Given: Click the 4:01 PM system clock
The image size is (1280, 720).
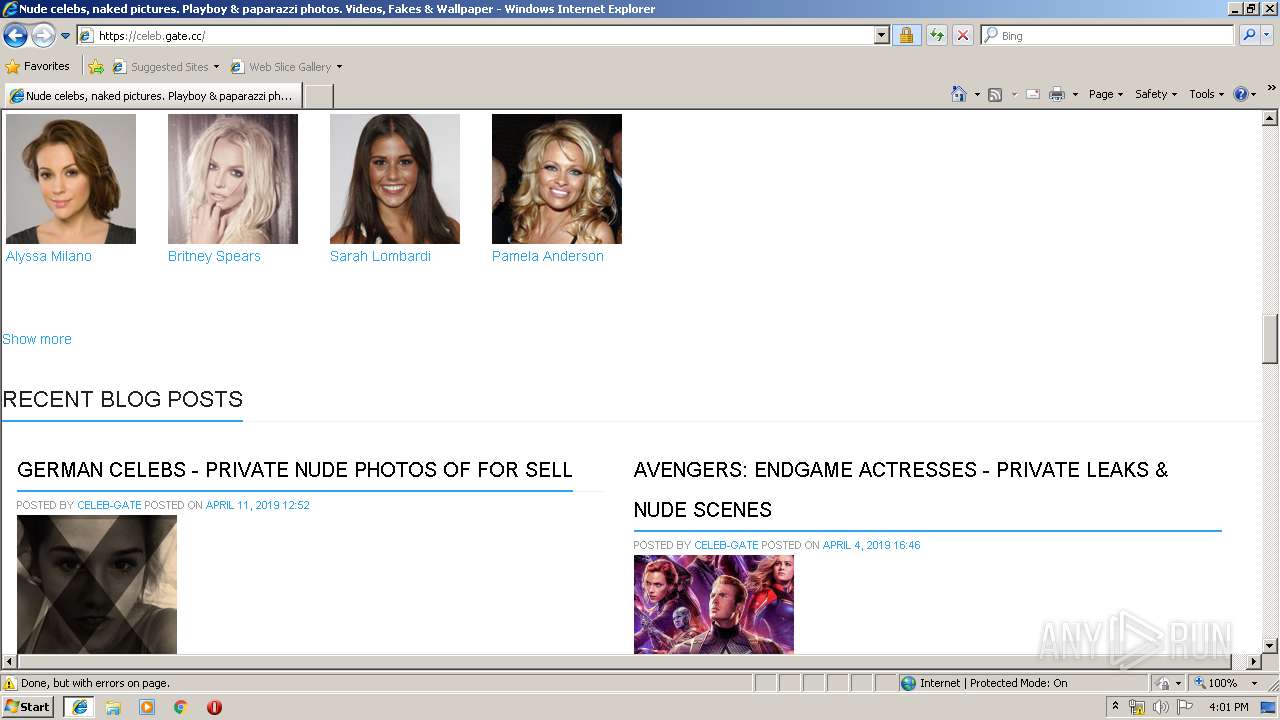Looking at the screenshot, I should [1229, 707].
